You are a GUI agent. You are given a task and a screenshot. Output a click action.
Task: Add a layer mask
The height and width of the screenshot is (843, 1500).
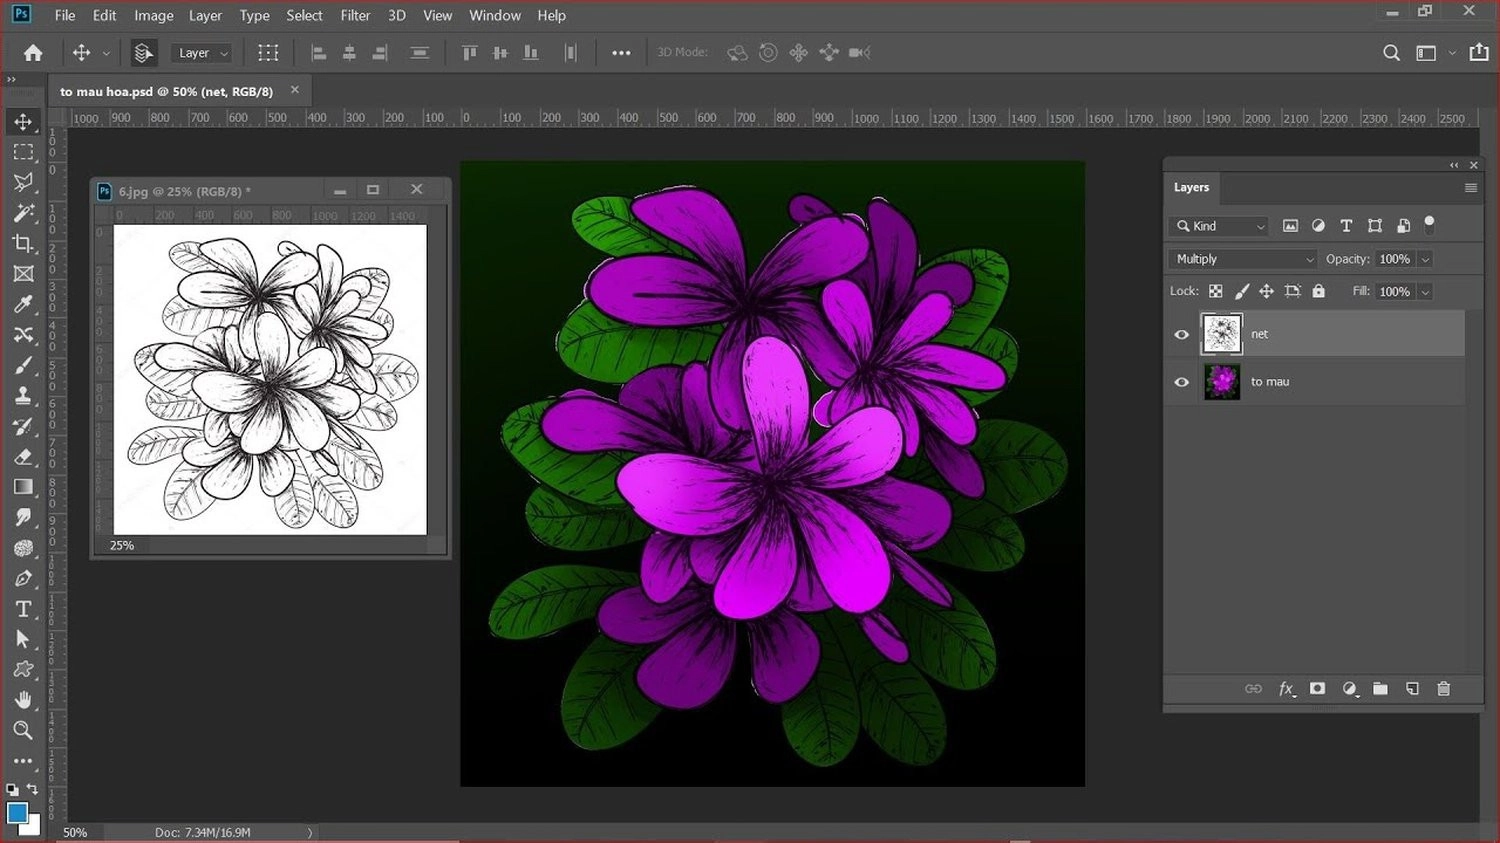tap(1318, 689)
